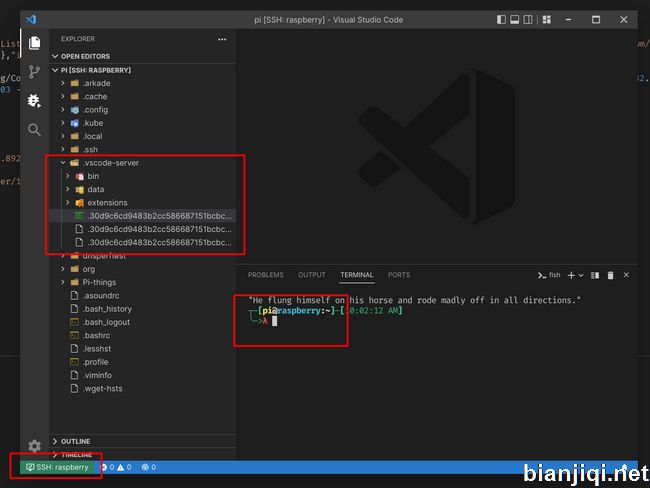The image size is (650, 488).
Task: Open Customize Layout icon
Action: [x=547, y=19]
